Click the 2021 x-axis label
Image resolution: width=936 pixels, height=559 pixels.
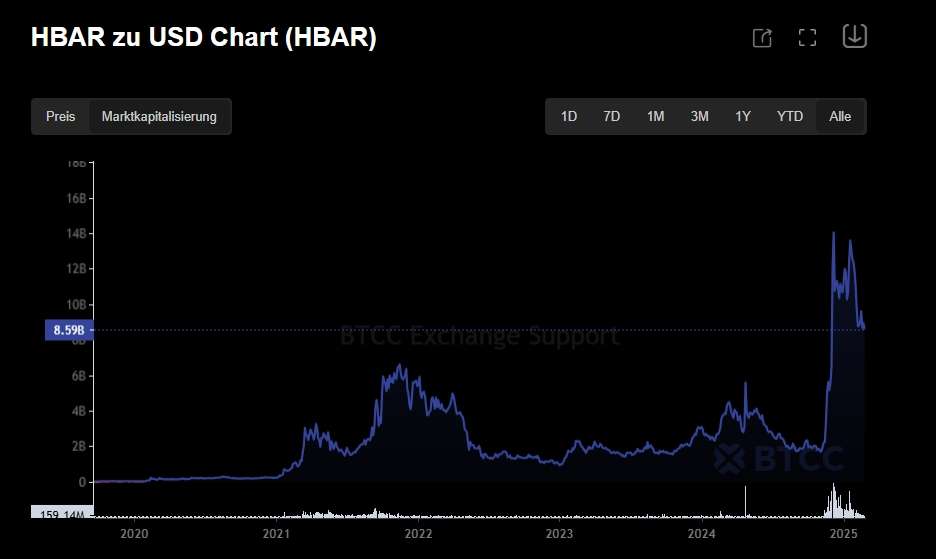[276, 533]
